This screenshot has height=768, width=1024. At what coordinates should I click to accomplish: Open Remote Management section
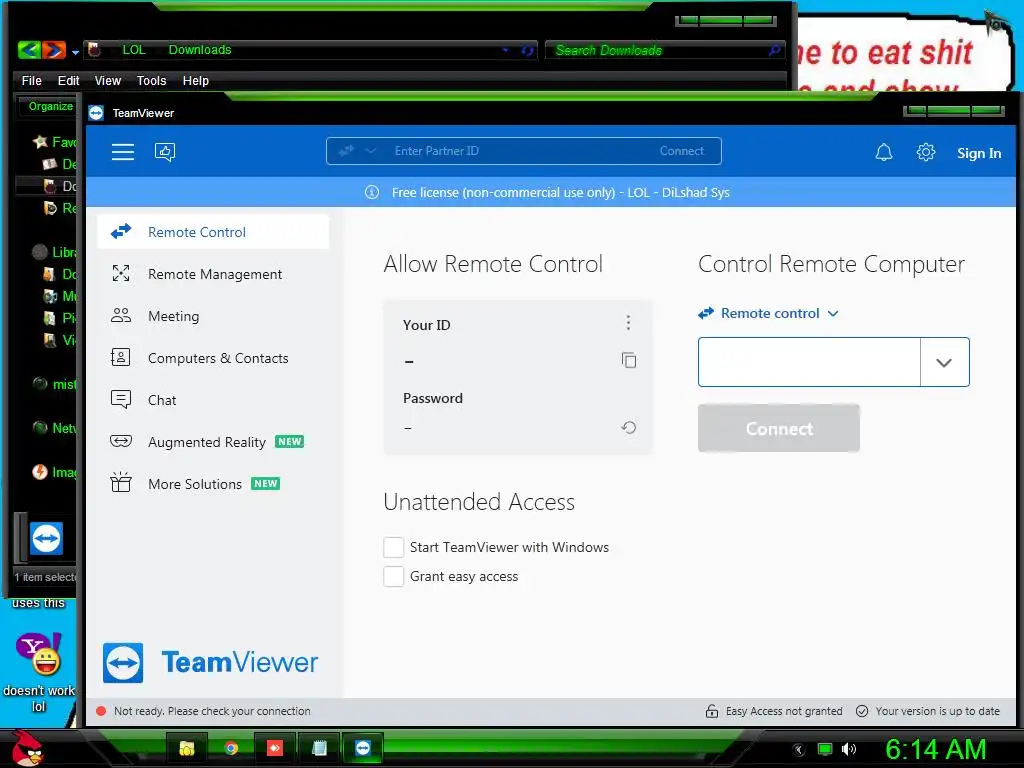pyautogui.click(x=213, y=274)
